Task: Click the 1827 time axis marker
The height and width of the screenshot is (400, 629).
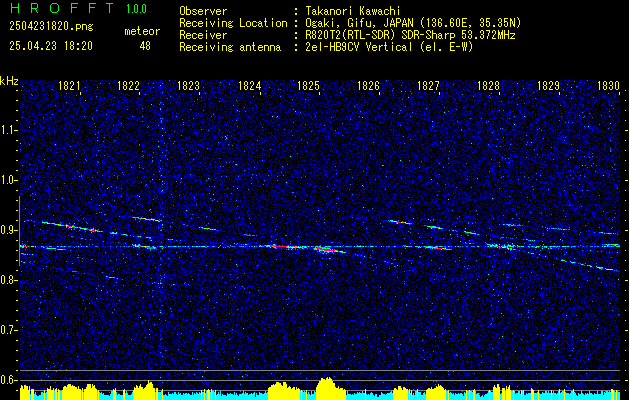Action: [428, 86]
